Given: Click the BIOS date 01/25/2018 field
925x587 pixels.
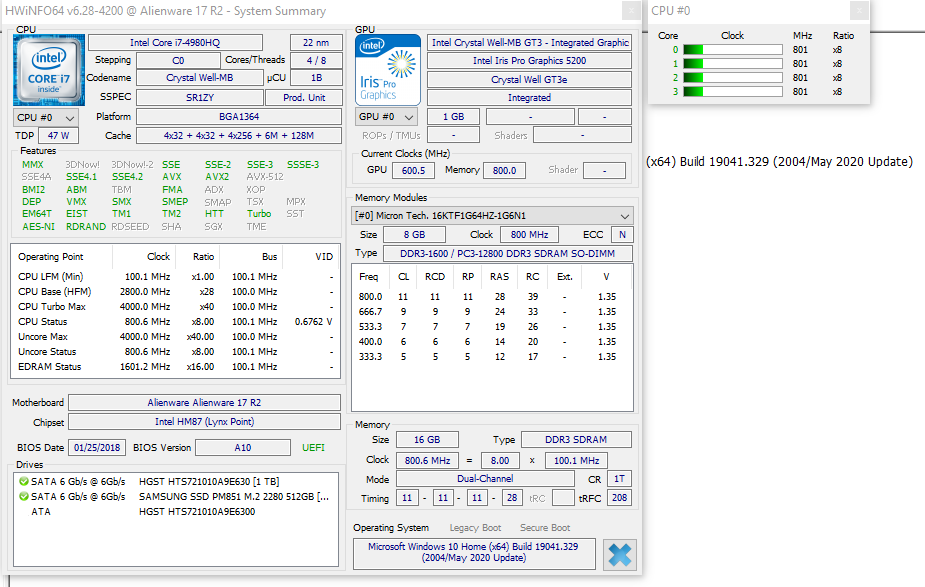Looking at the screenshot, I should pos(97,448).
